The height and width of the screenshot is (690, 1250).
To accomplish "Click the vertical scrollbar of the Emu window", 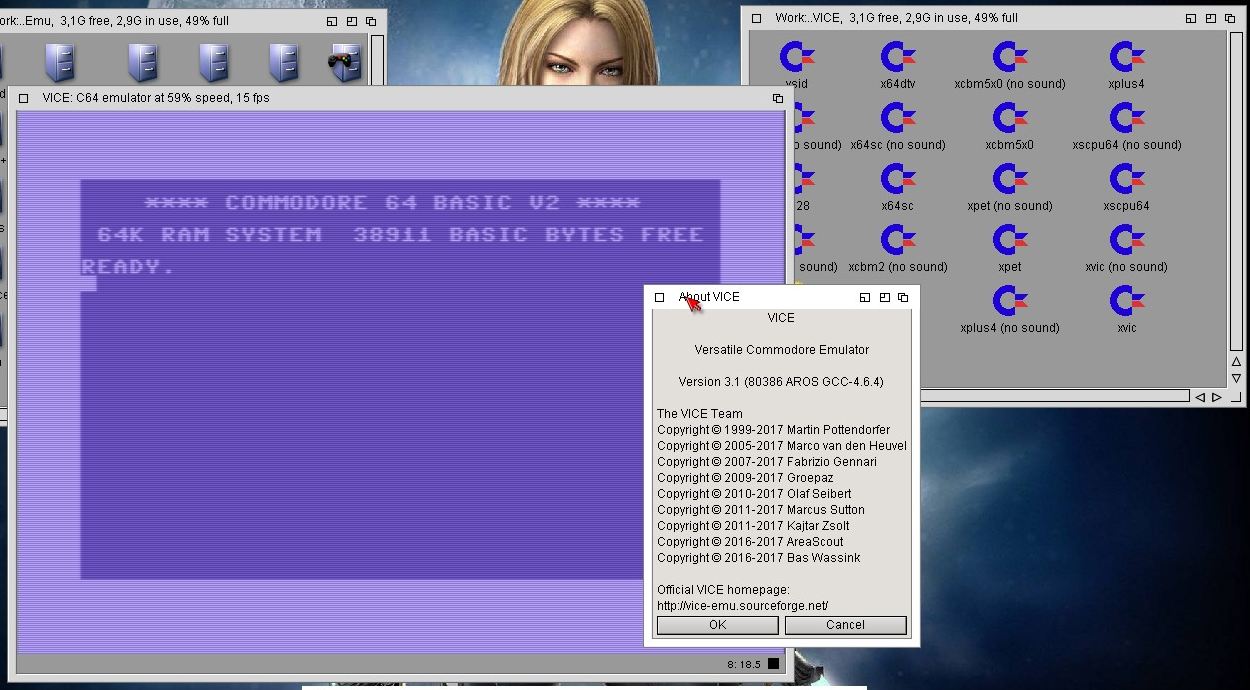I will click(377, 60).
